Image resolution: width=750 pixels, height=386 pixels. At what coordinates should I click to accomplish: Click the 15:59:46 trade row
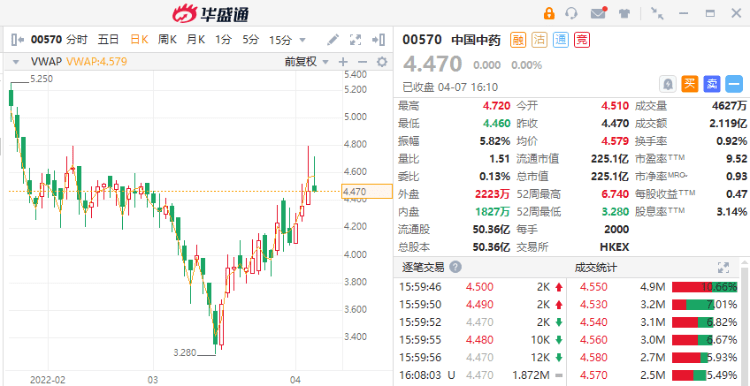480,287
